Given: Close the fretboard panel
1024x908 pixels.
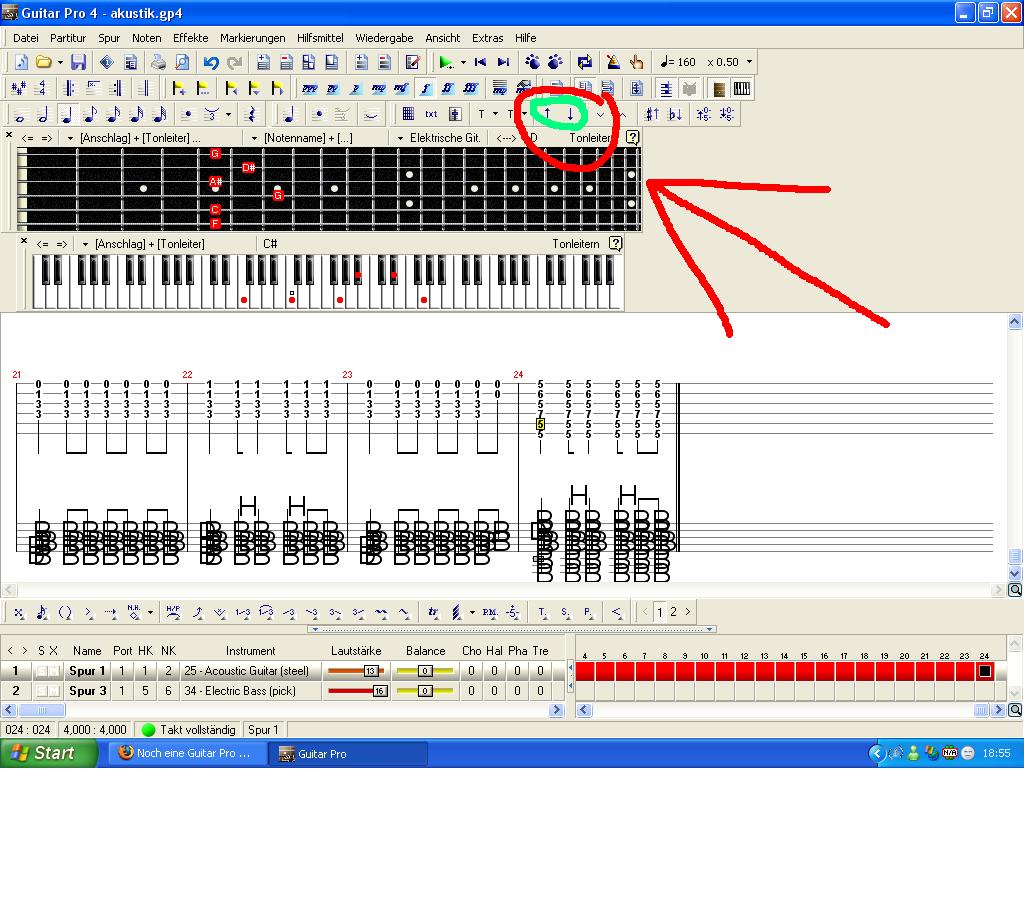Looking at the screenshot, I should [x=8, y=135].
